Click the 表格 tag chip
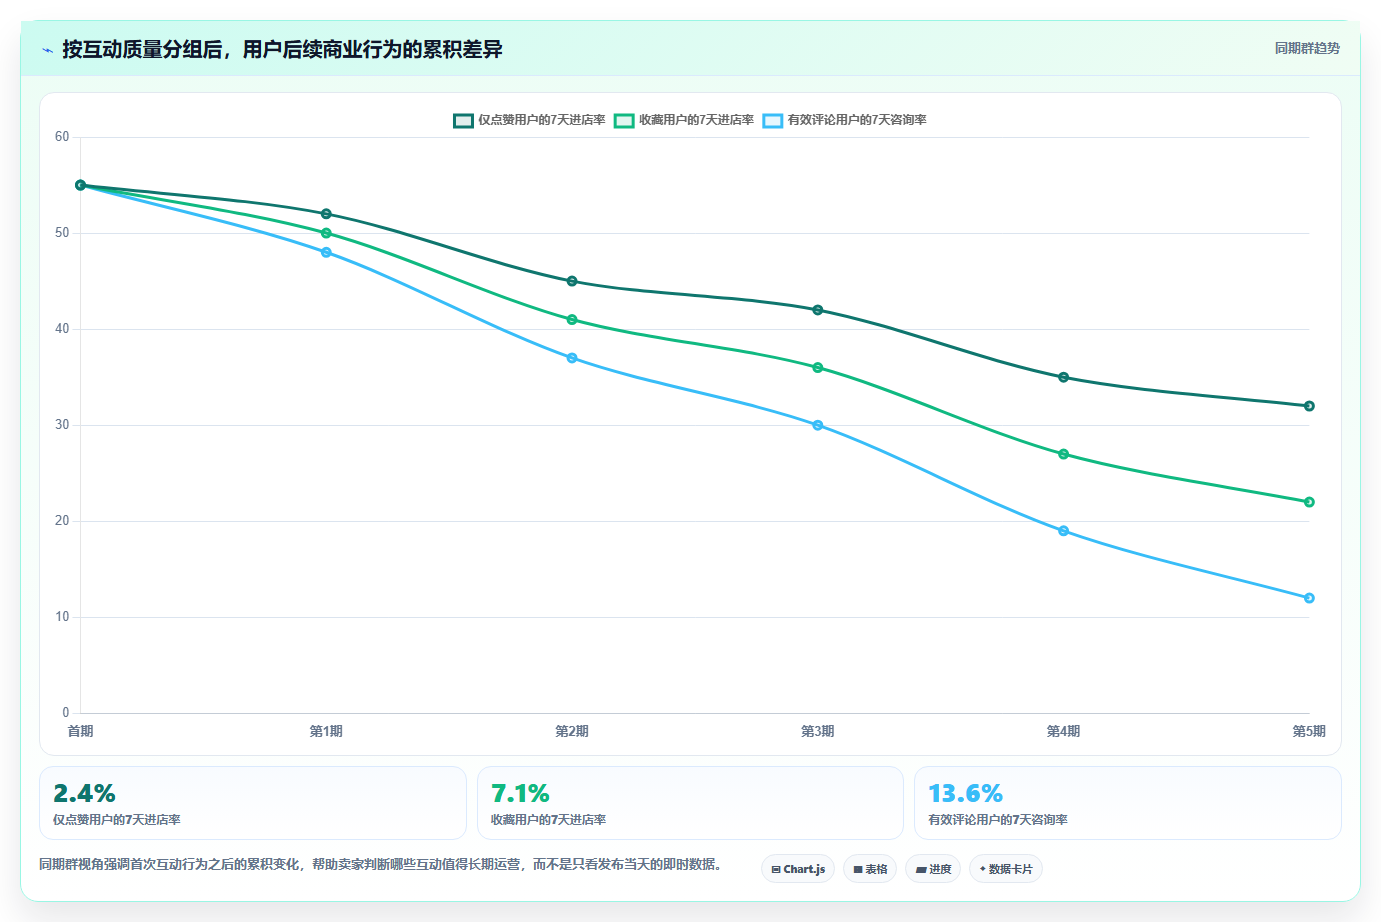 pyautogui.click(x=870, y=869)
